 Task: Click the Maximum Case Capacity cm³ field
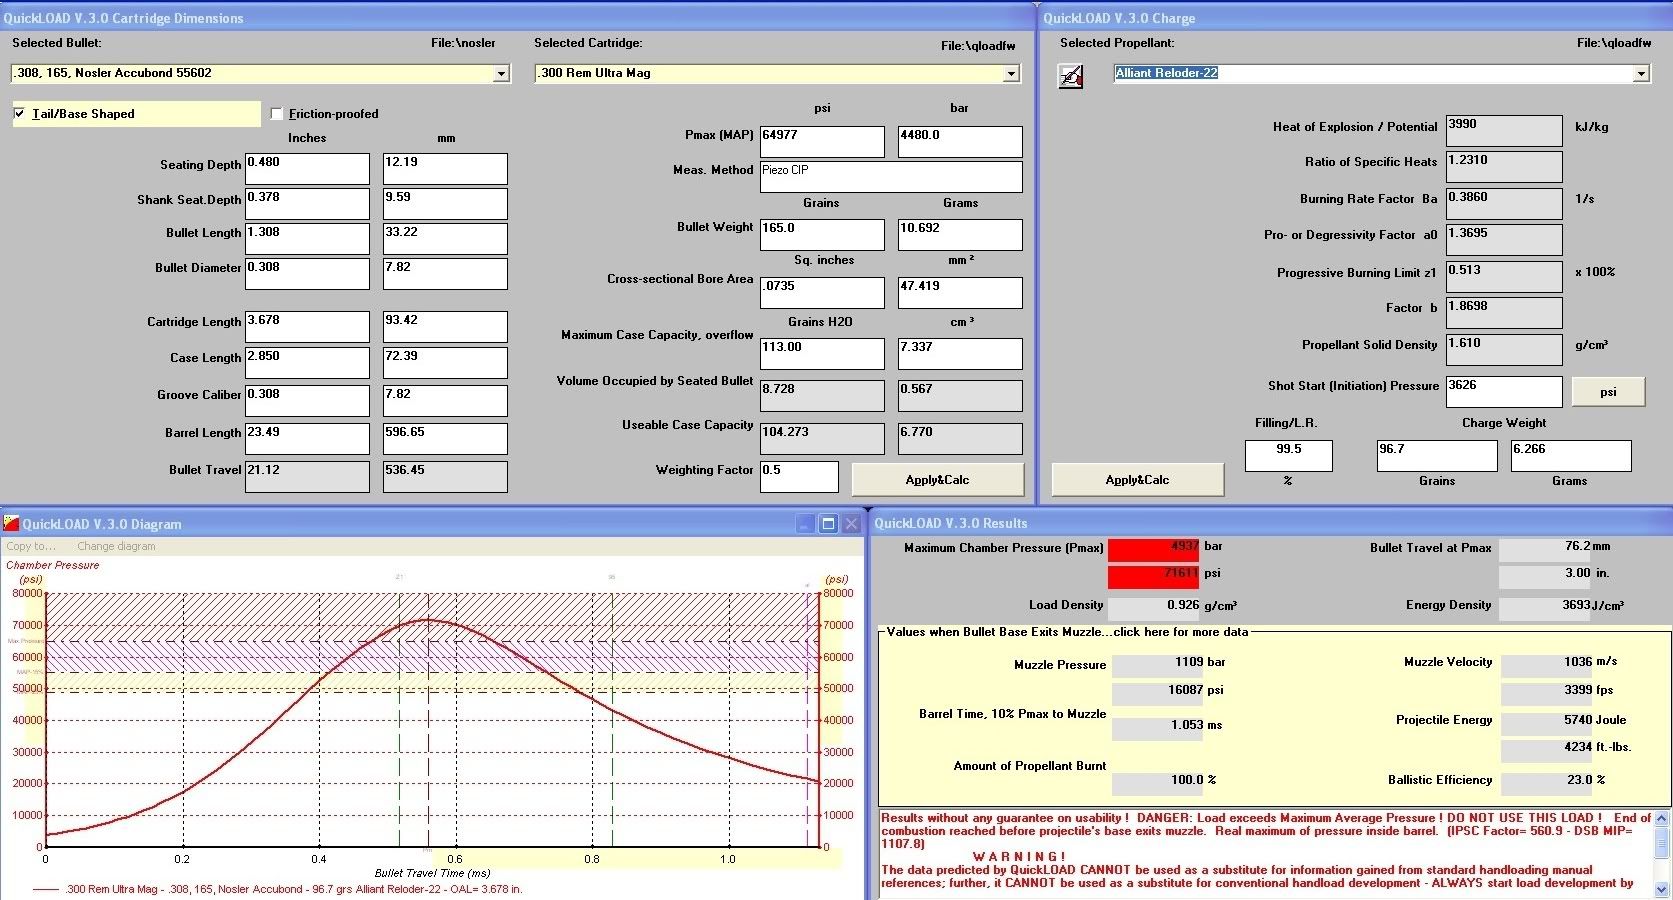click(960, 354)
